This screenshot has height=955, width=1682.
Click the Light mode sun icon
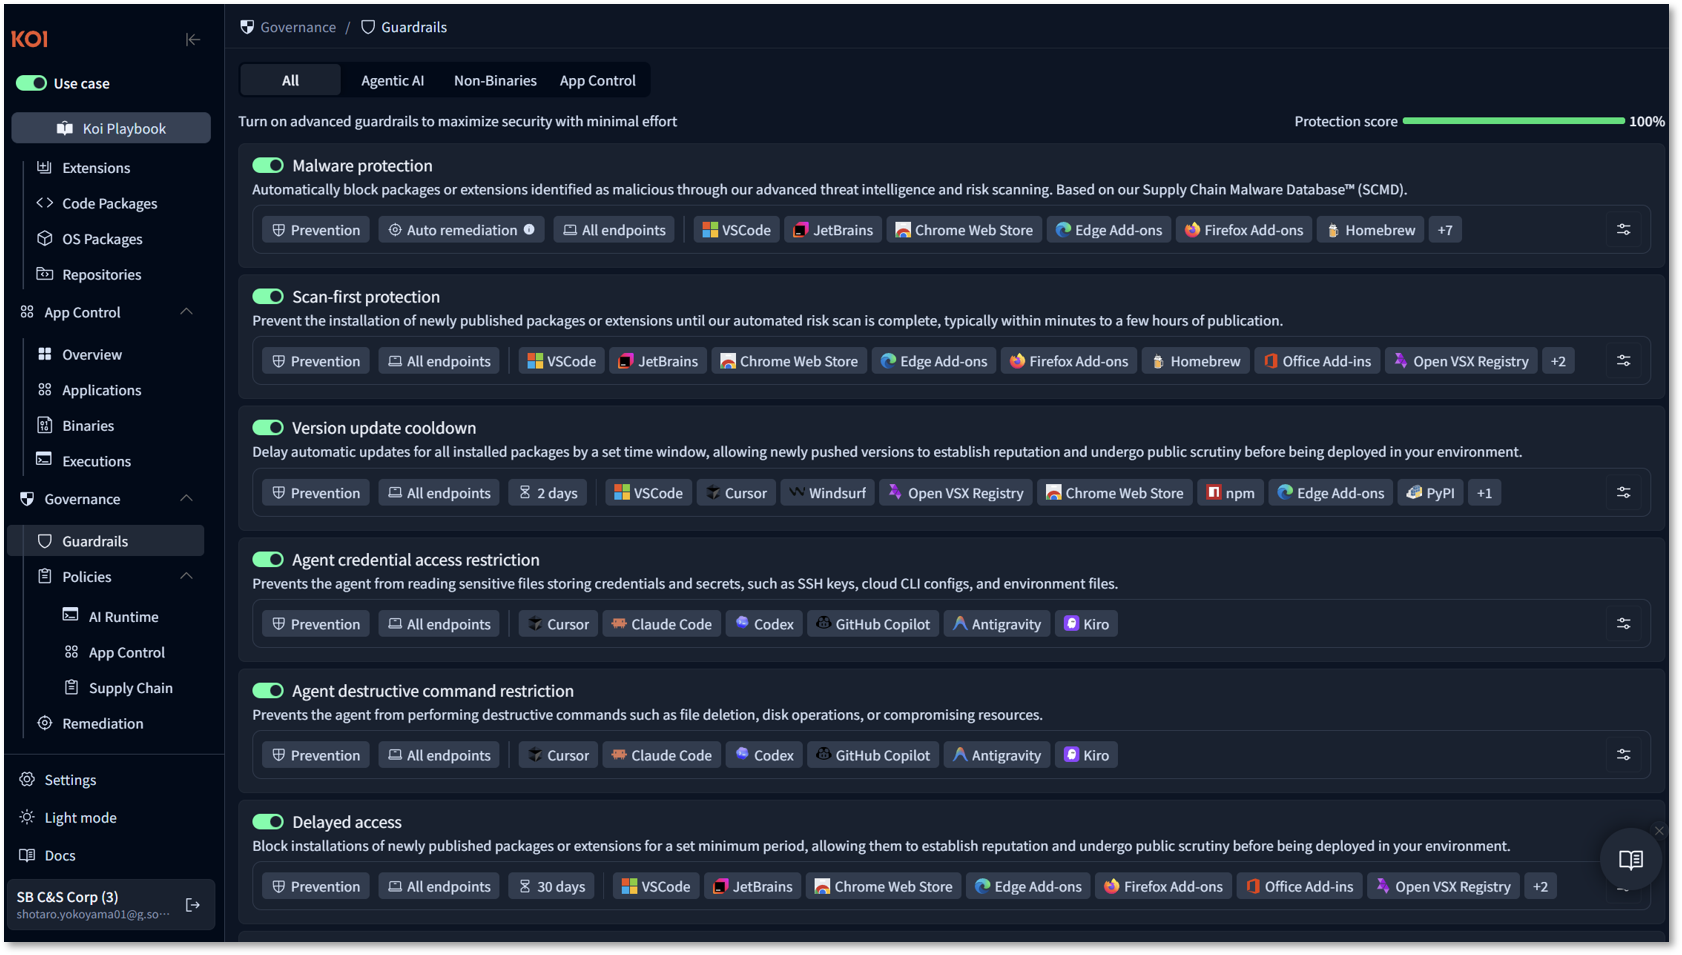tap(27, 818)
